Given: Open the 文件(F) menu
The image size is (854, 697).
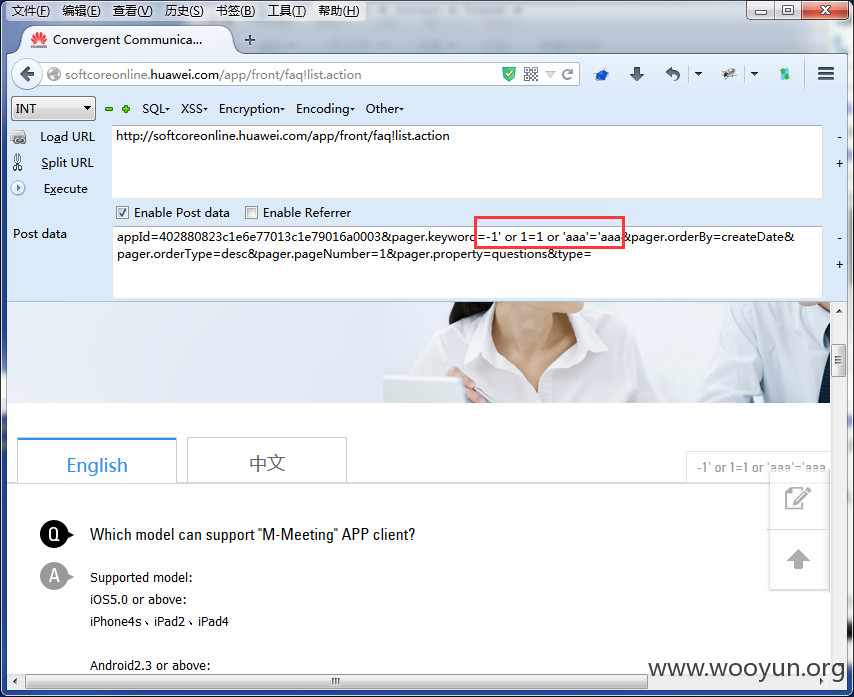Looking at the screenshot, I should [30, 11].
